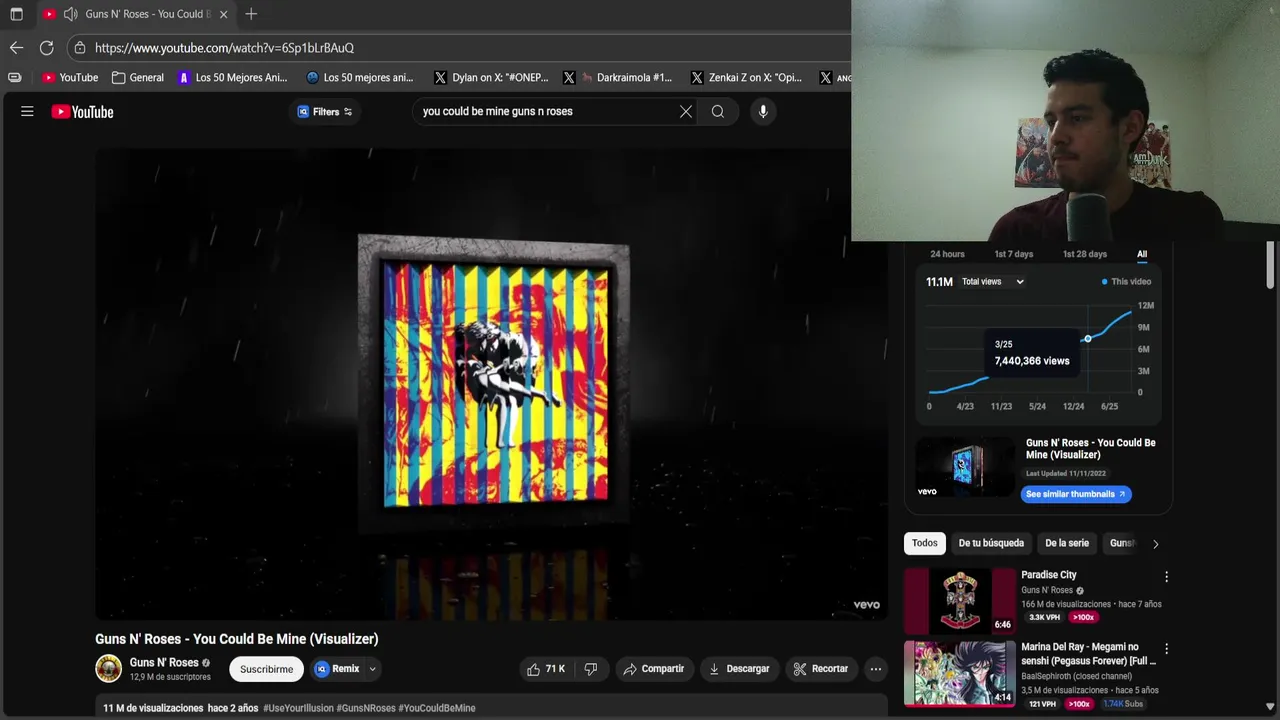Click the Guns N' Roses video title in vidIQ panel
Image resolution: width=1280 pixels, height=720 pixels.
click(x=1090, y=449)
